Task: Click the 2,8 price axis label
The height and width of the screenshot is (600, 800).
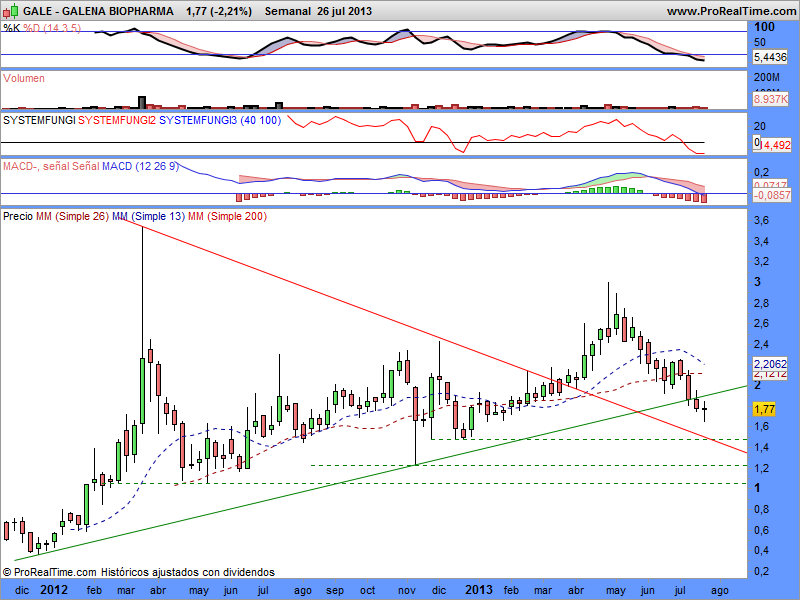Action: 762,303
